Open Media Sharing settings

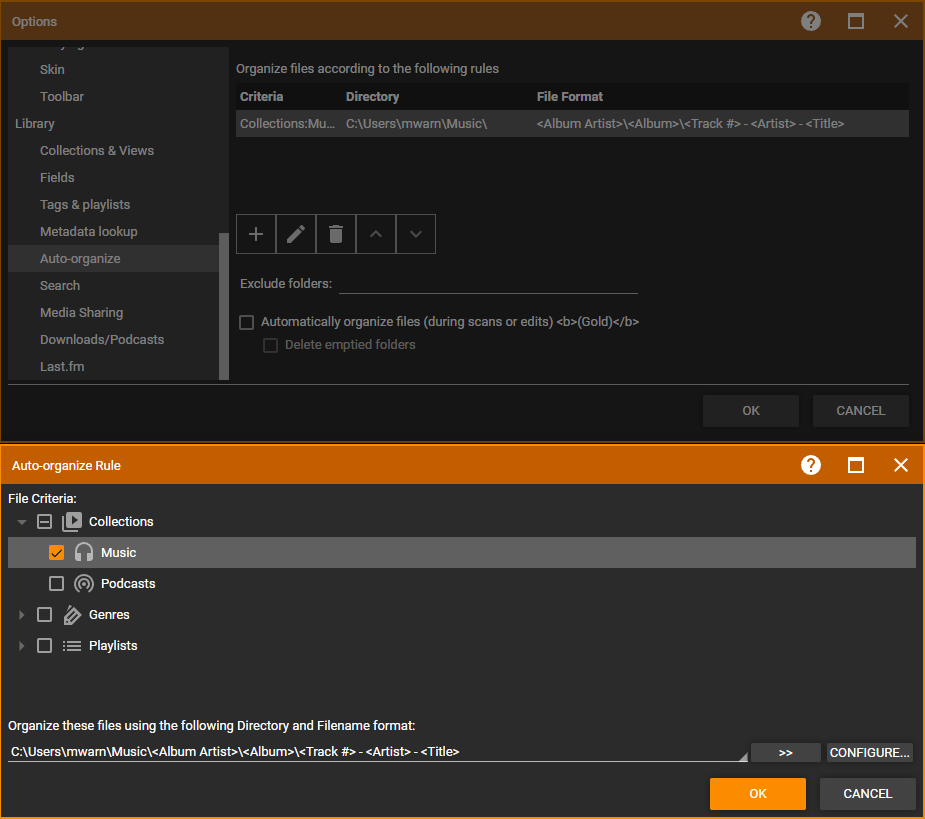click(81, 313)
